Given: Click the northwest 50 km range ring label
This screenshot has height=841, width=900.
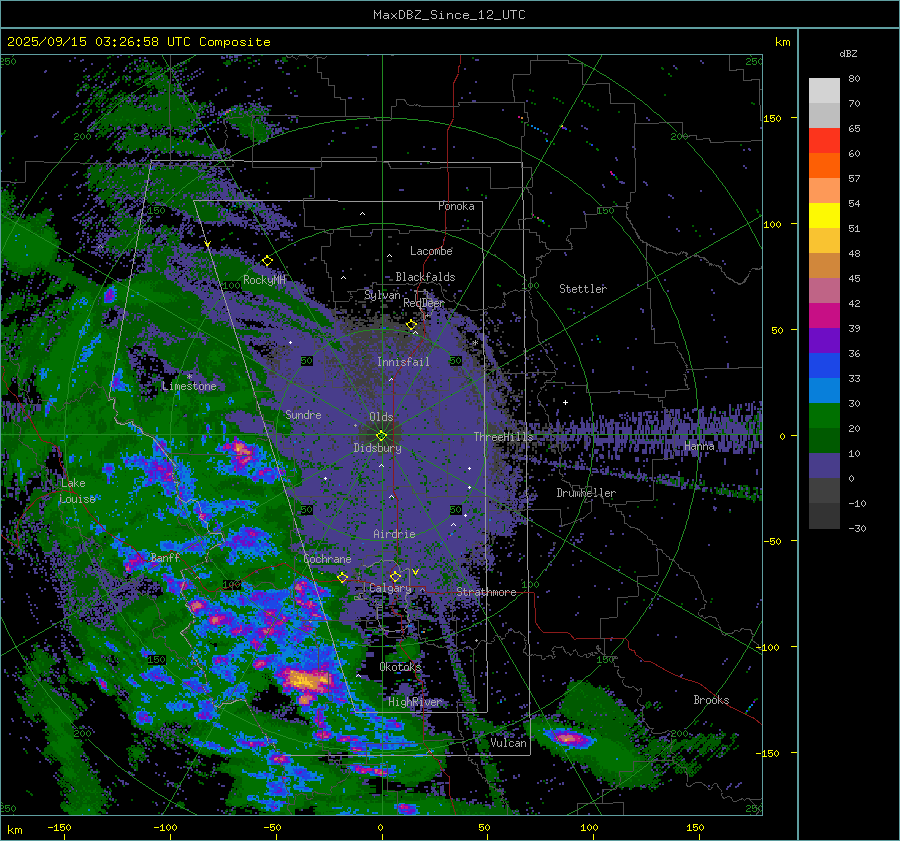Looking at the screenshot, I should 307,361.
